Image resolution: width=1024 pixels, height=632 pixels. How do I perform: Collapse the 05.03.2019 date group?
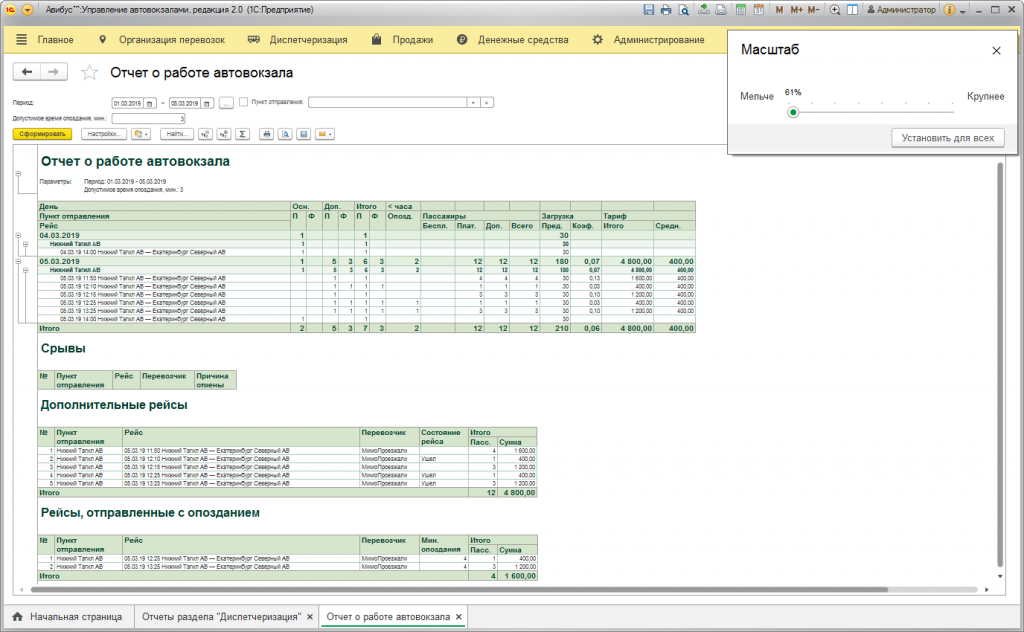(x=19, y=261)
